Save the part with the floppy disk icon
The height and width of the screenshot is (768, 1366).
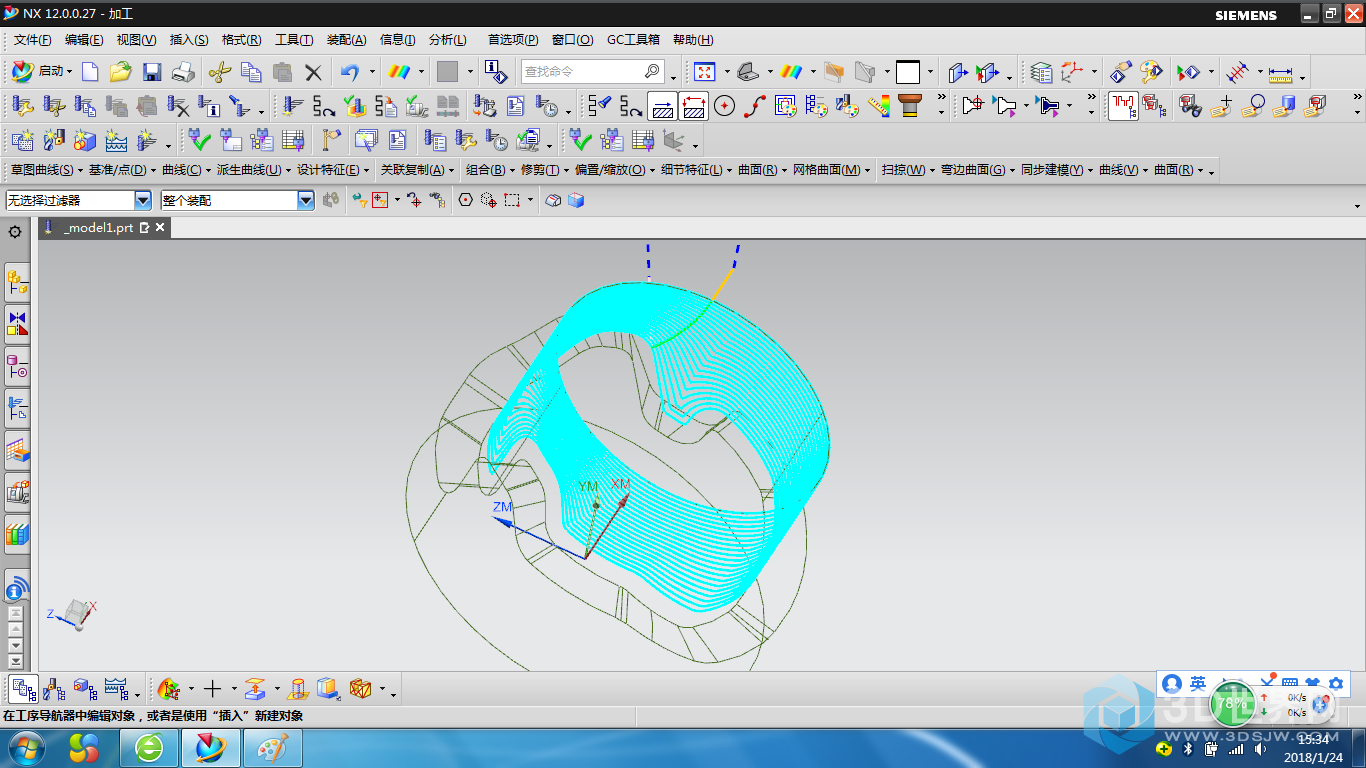click(x=152, y=72)
